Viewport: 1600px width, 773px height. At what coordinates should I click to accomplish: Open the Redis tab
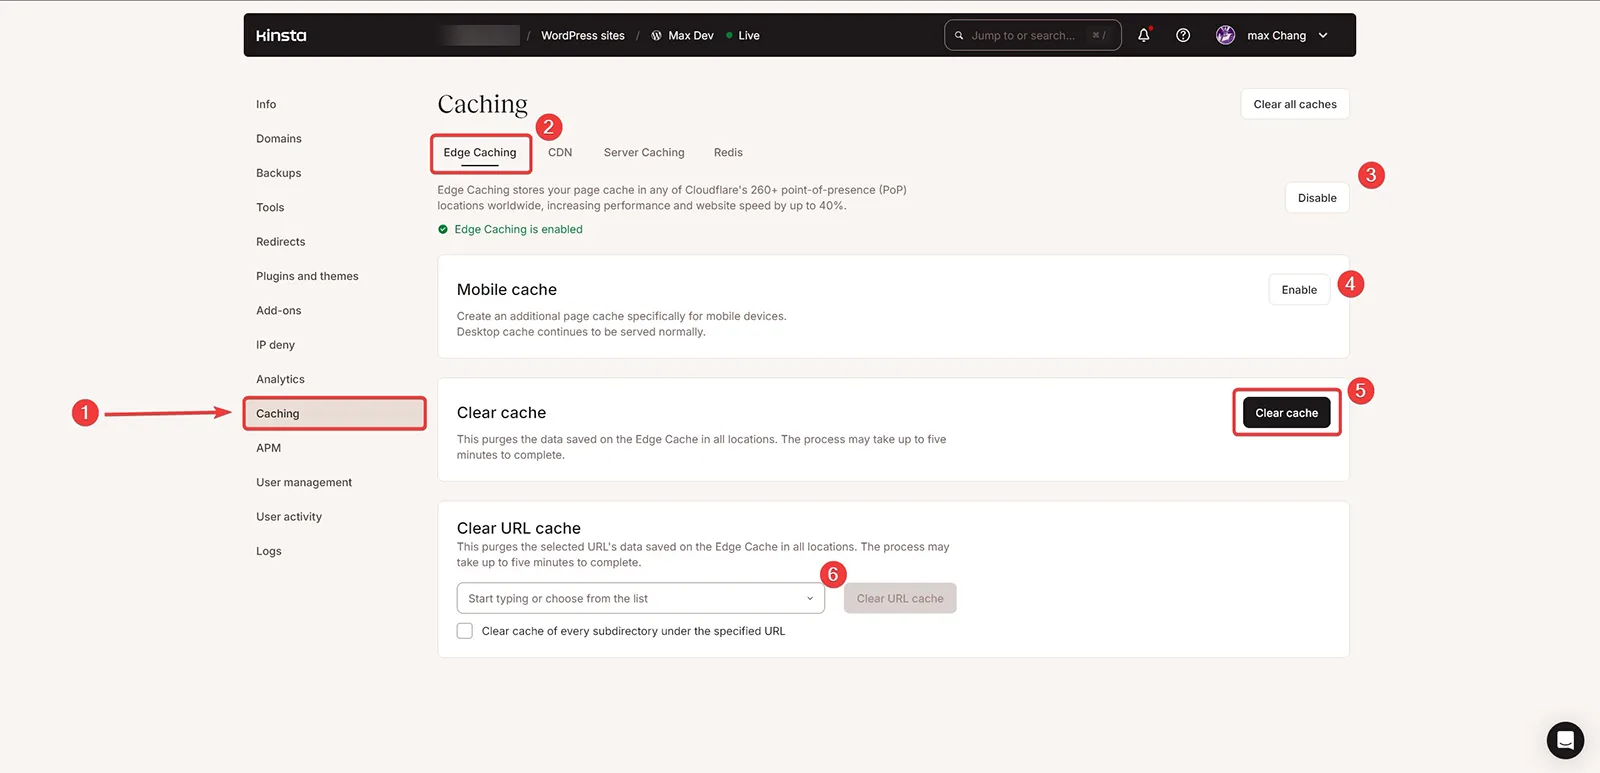pyautogui.click(x=728, y=153)
